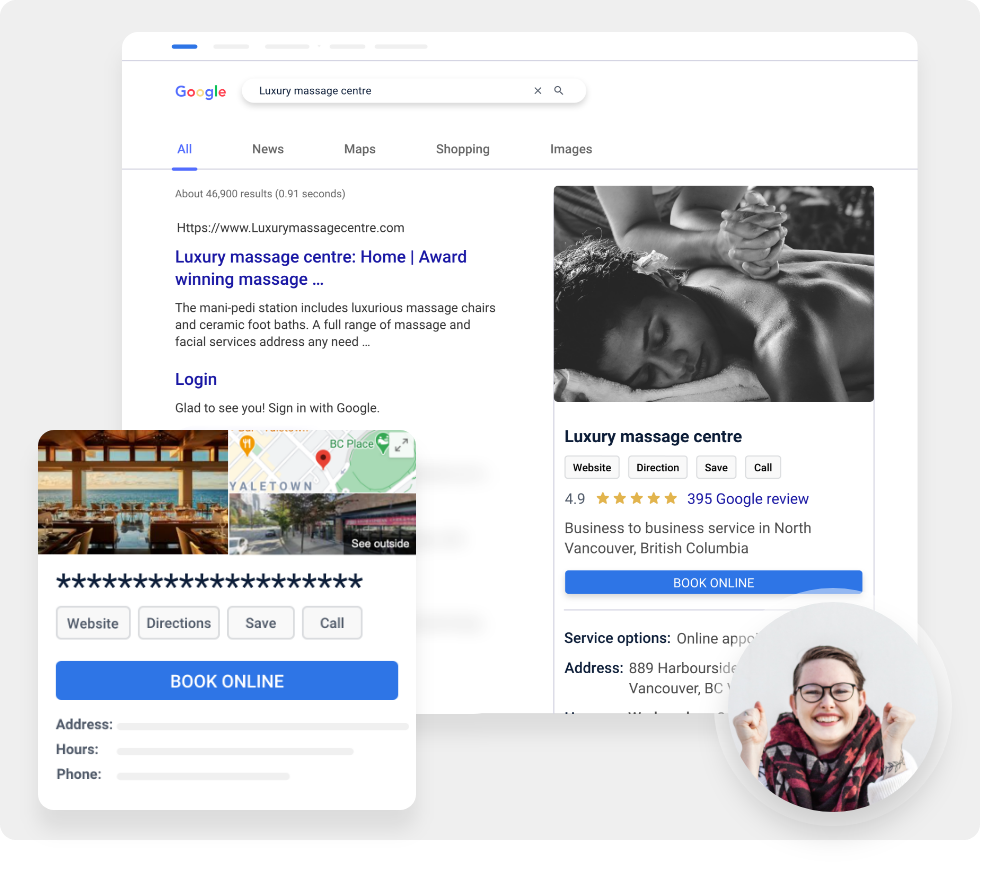
Task: Click the 'Business to business service' description
Action: point(688,538)
